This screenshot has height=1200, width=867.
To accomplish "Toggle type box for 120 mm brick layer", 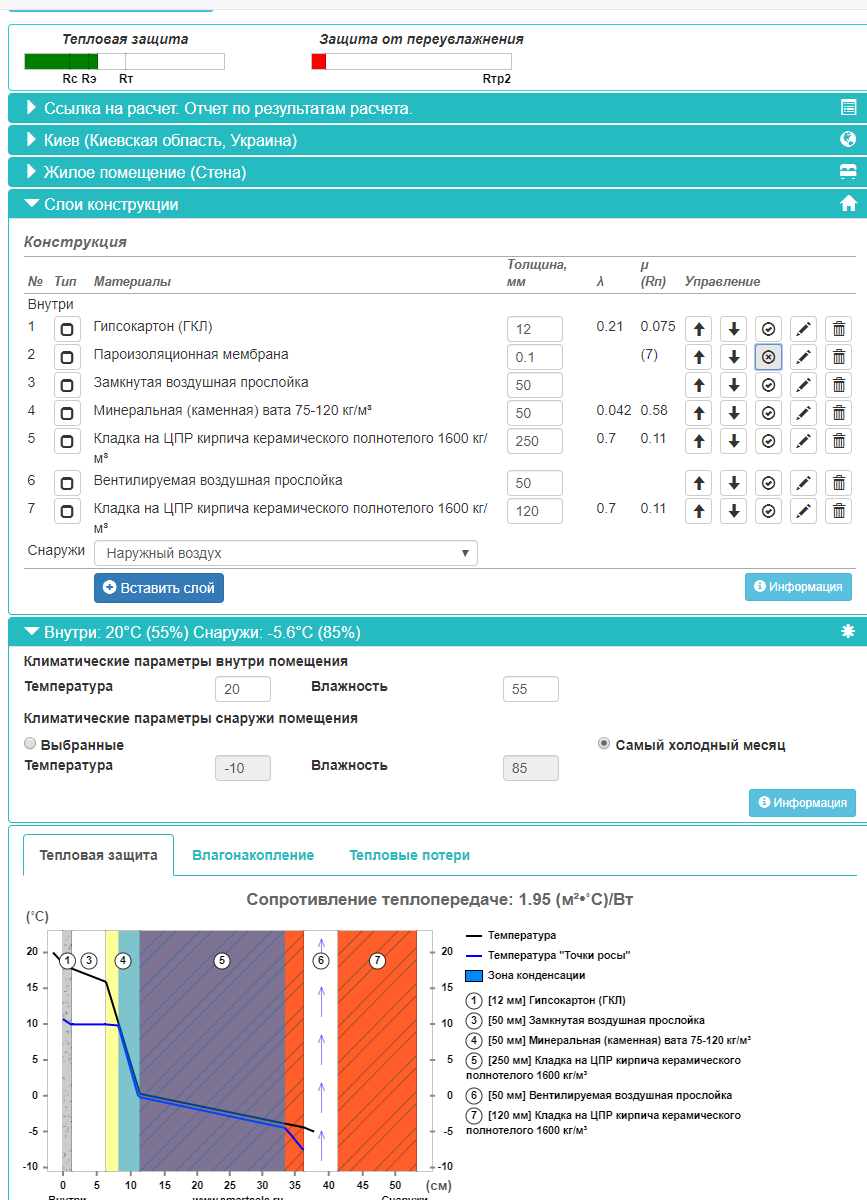I will tap(67, 511).
